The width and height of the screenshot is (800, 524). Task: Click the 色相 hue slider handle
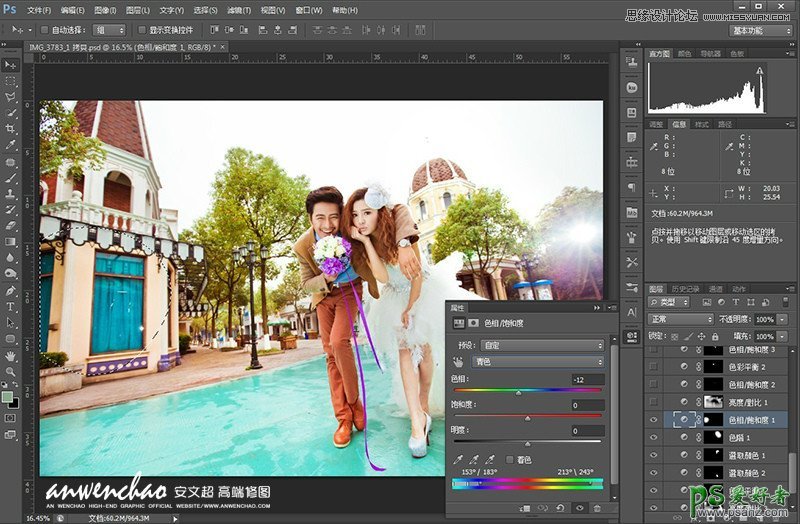click(x=518, y=393)
